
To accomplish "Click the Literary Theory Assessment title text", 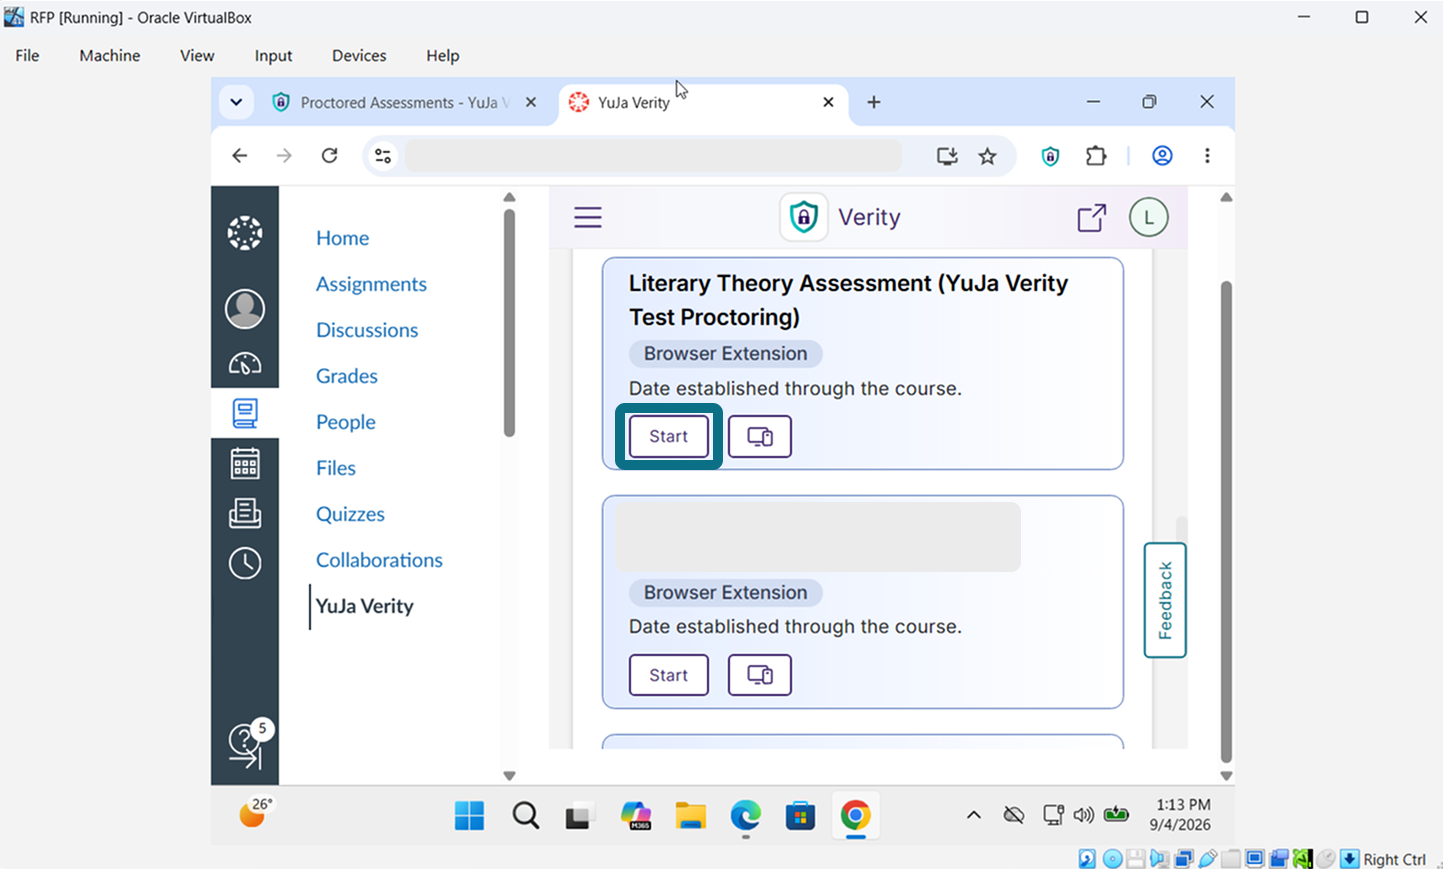I will (848, 300).
